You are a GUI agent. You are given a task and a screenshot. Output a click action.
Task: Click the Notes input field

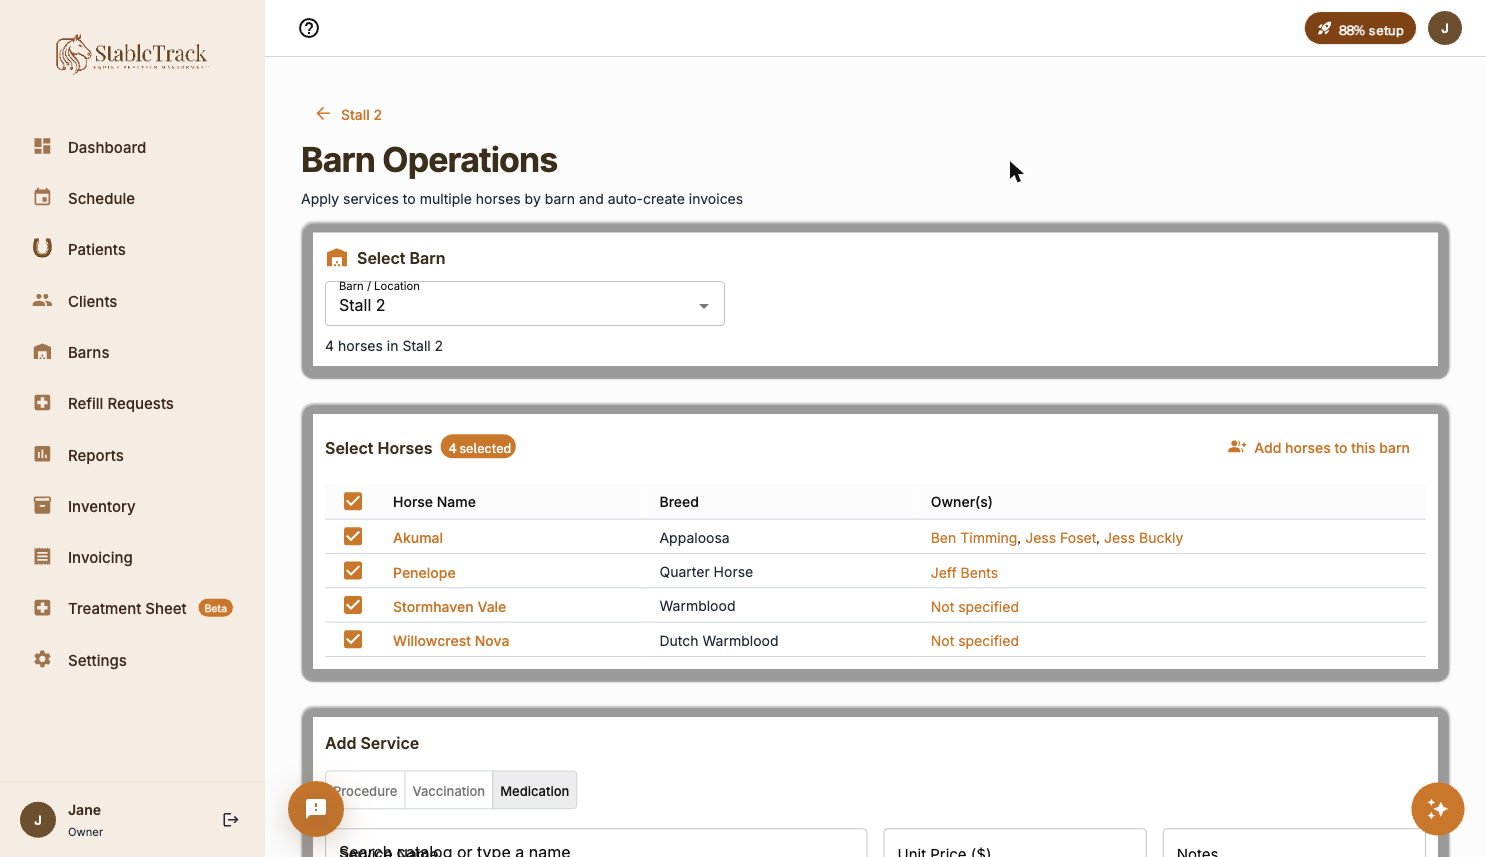pyautogui.click(x=1294, y=842)
